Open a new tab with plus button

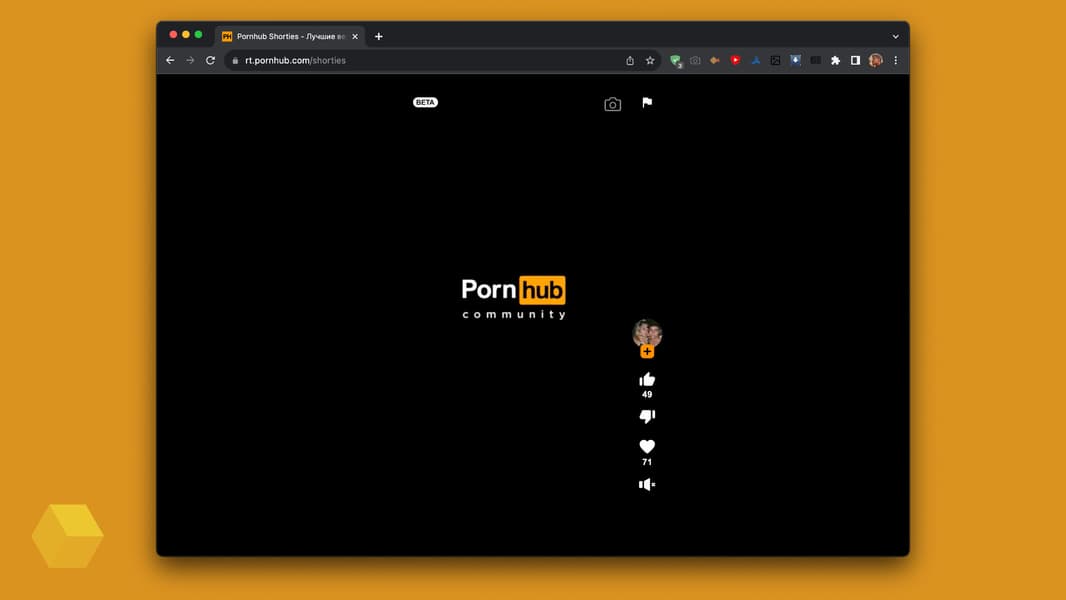379,37
